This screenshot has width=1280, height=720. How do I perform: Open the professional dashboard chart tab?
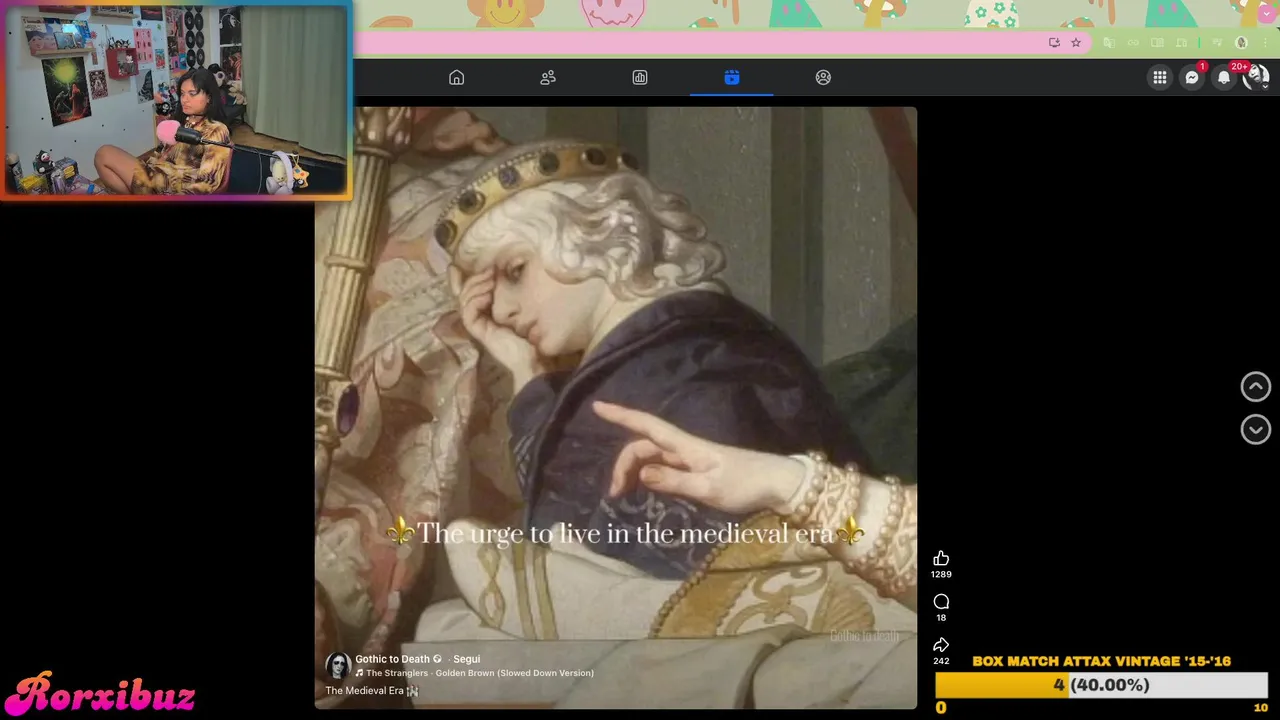[640, 77]
